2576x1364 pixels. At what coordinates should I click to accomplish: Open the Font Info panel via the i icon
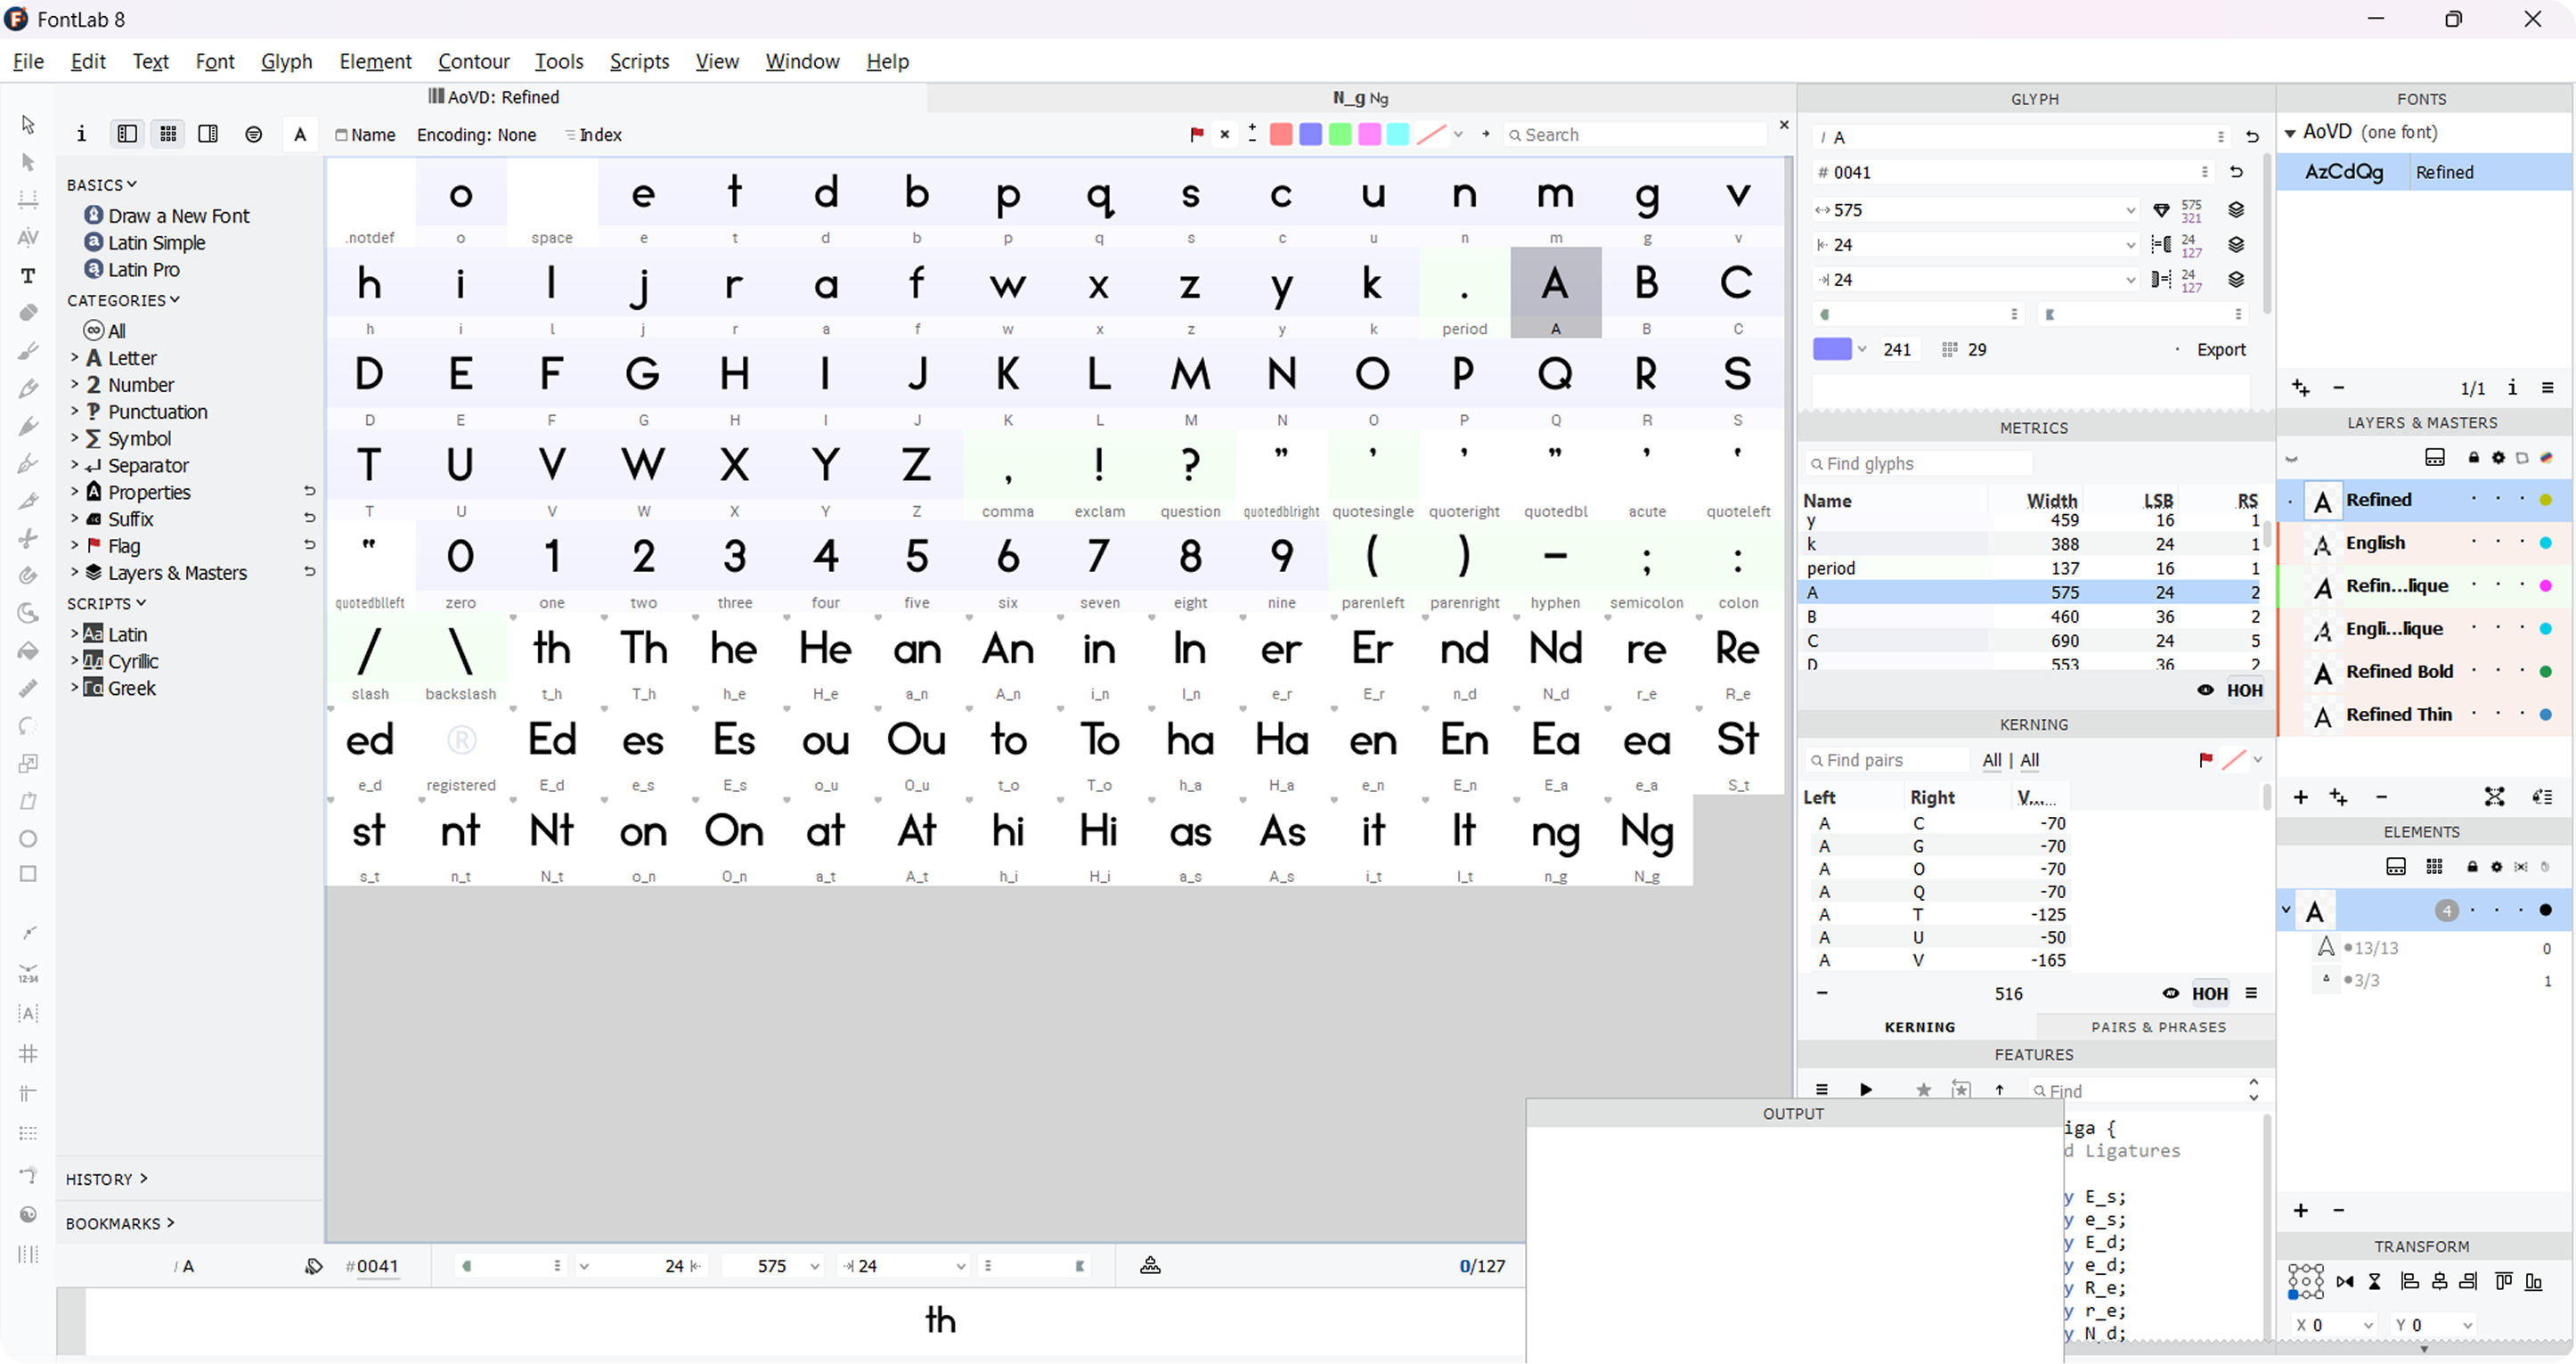tap(81, 133)
